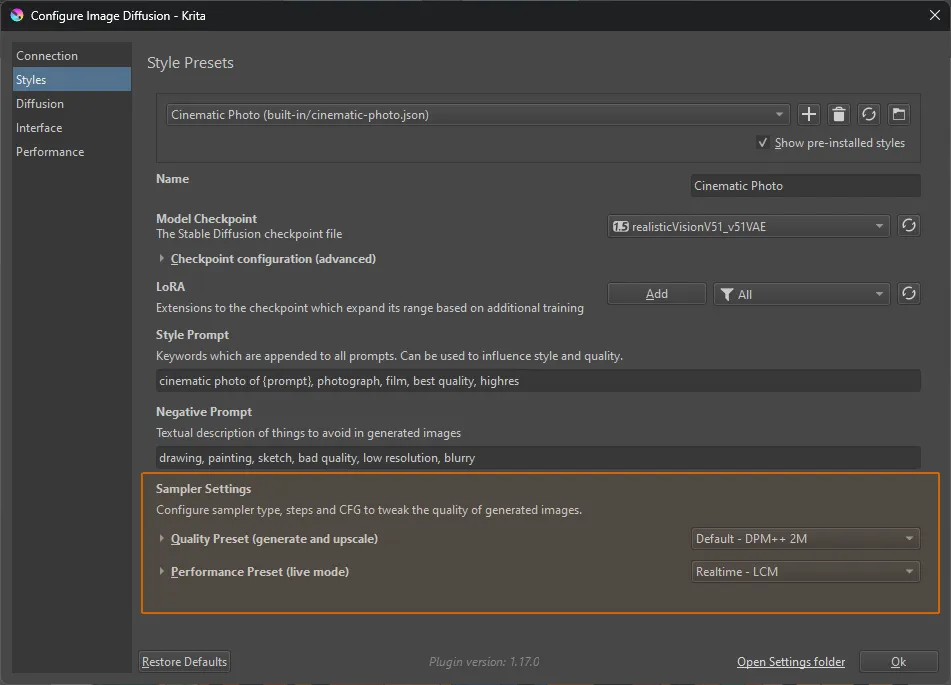Click the Add button under LoRA
This screenshot has width=951, height=685.
tap(656, 293)
